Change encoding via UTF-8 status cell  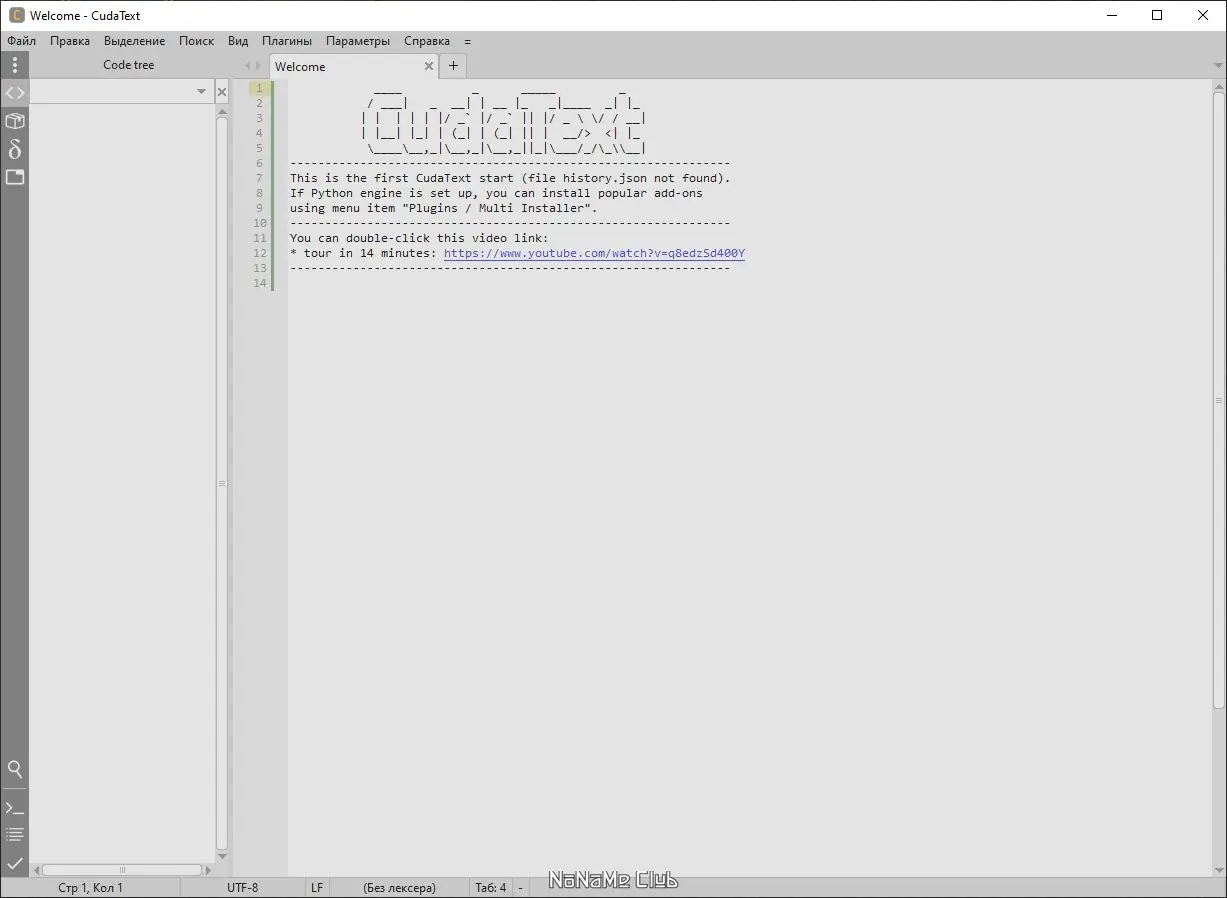[x=242, y=887]
